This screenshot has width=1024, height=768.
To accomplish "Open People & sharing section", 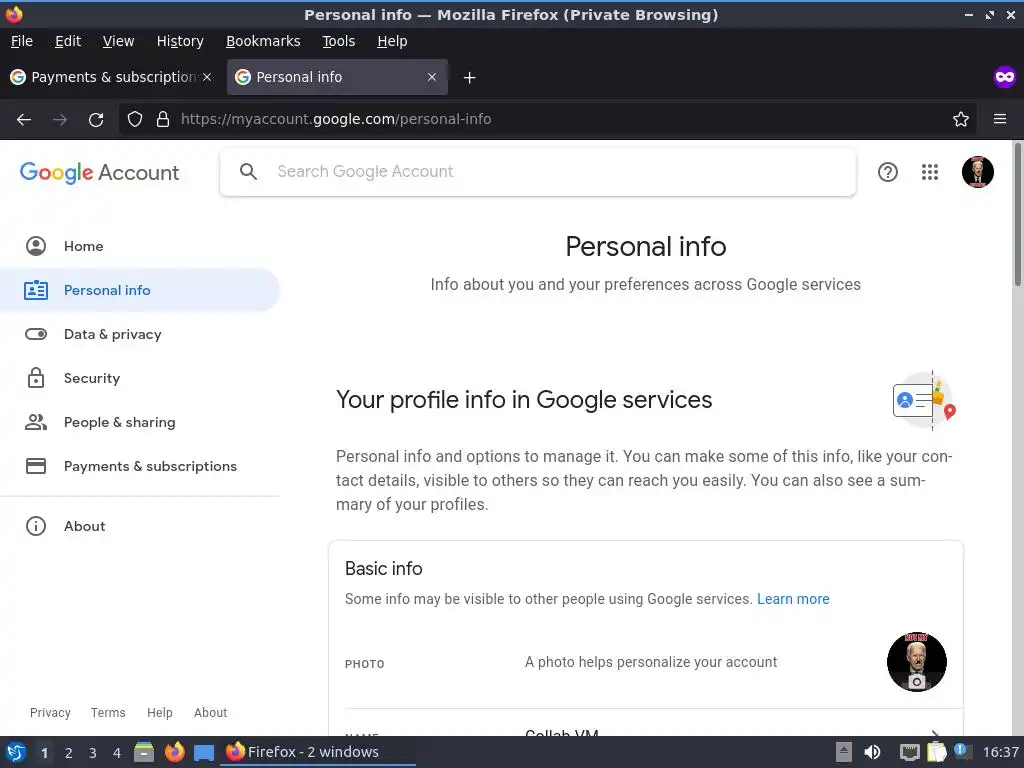I will [140, 423].
